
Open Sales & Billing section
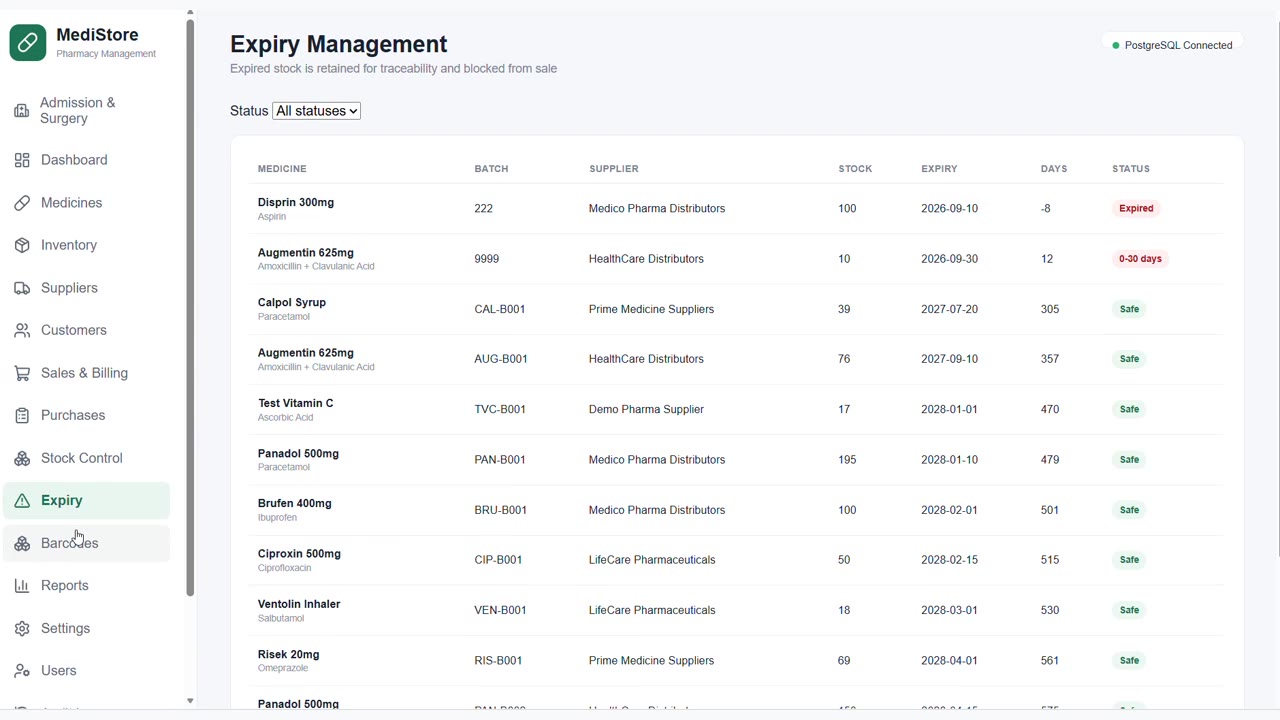tap(86, 373)
